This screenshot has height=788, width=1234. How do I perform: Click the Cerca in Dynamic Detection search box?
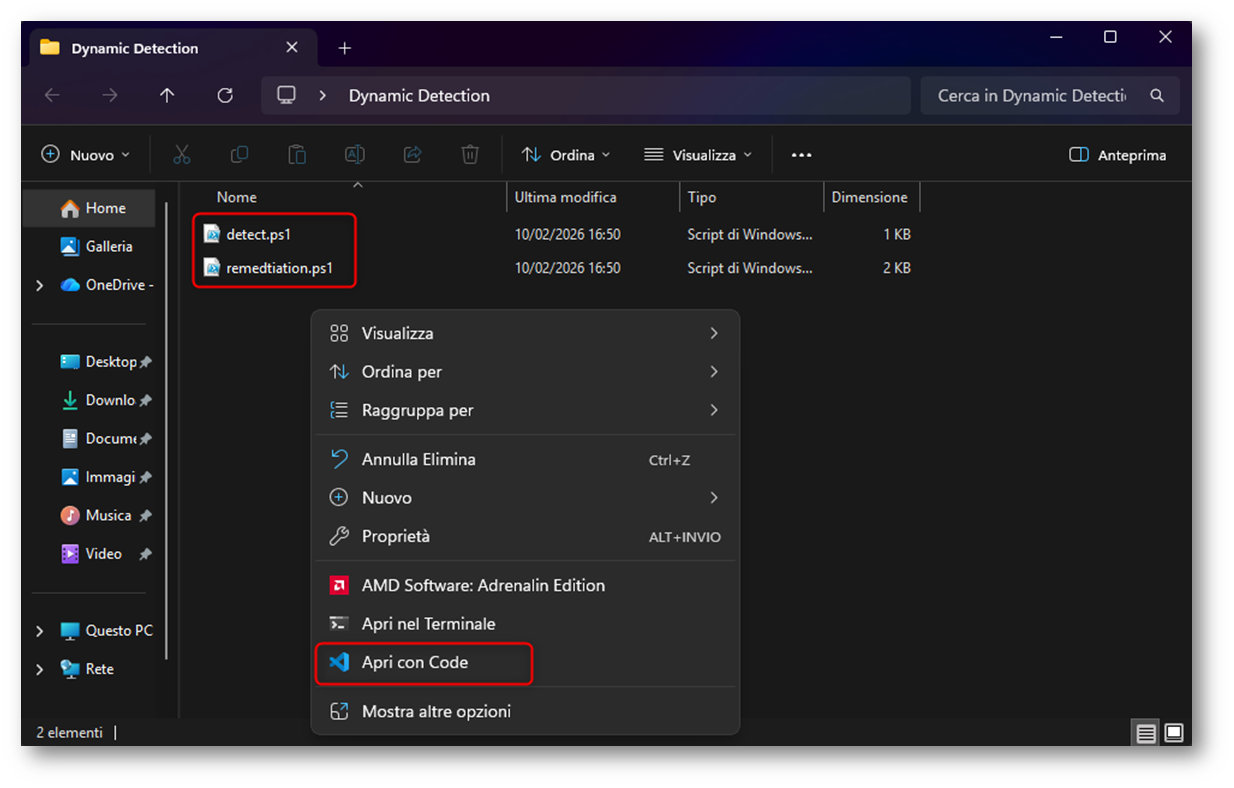tap(1030, 96)
